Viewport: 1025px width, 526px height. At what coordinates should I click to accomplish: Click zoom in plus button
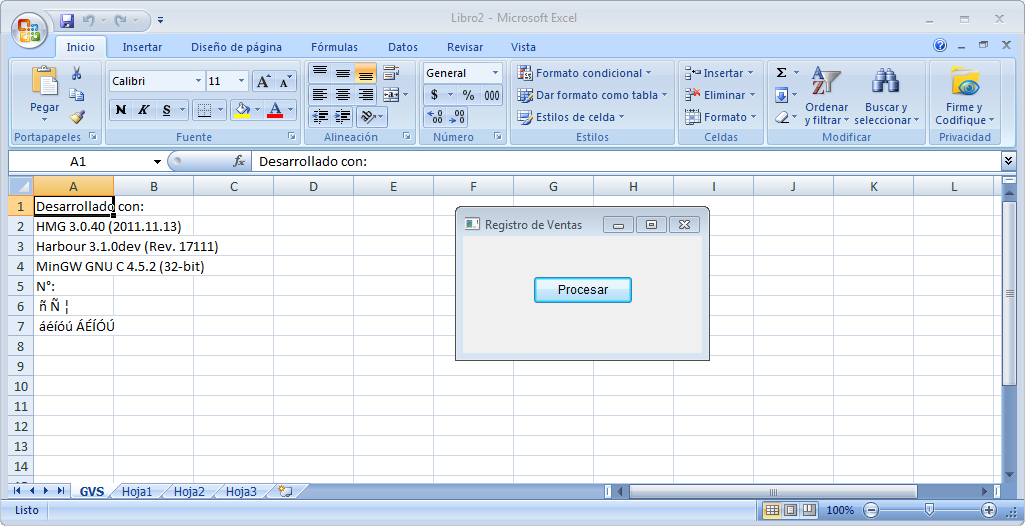988,510
